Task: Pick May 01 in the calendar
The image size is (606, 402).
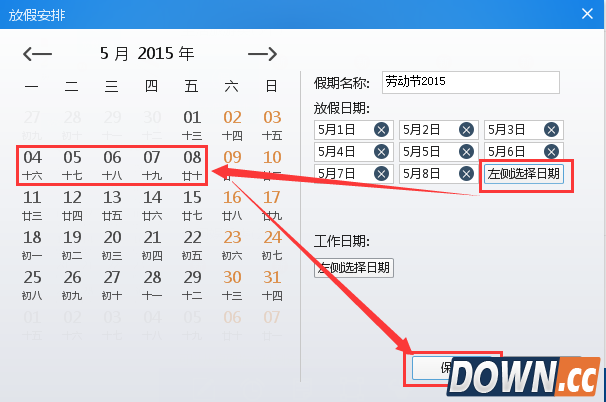Action: coord(192,124)
